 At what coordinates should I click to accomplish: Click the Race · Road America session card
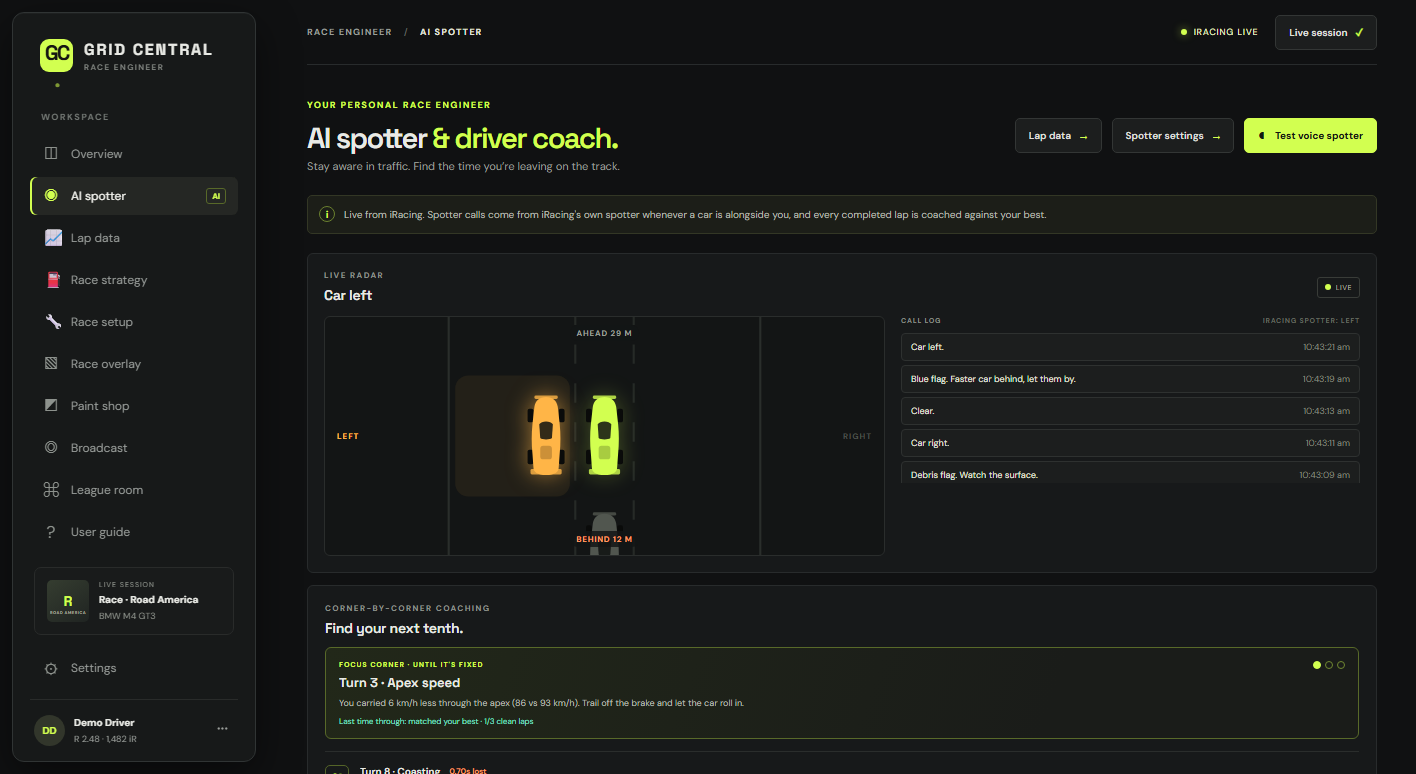coord(134,601)
